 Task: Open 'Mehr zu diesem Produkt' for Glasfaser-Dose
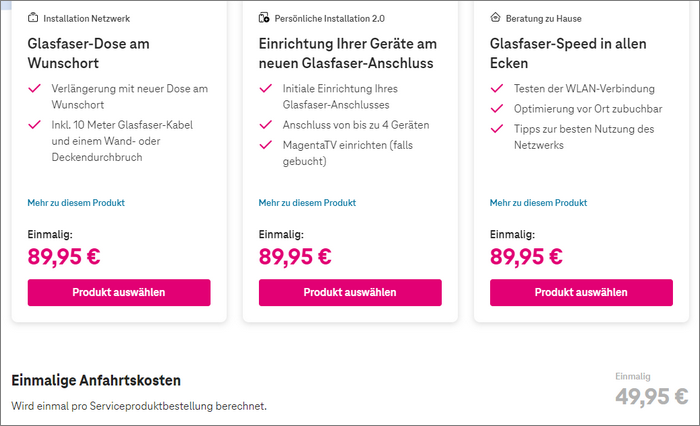[x=76, y=203]
